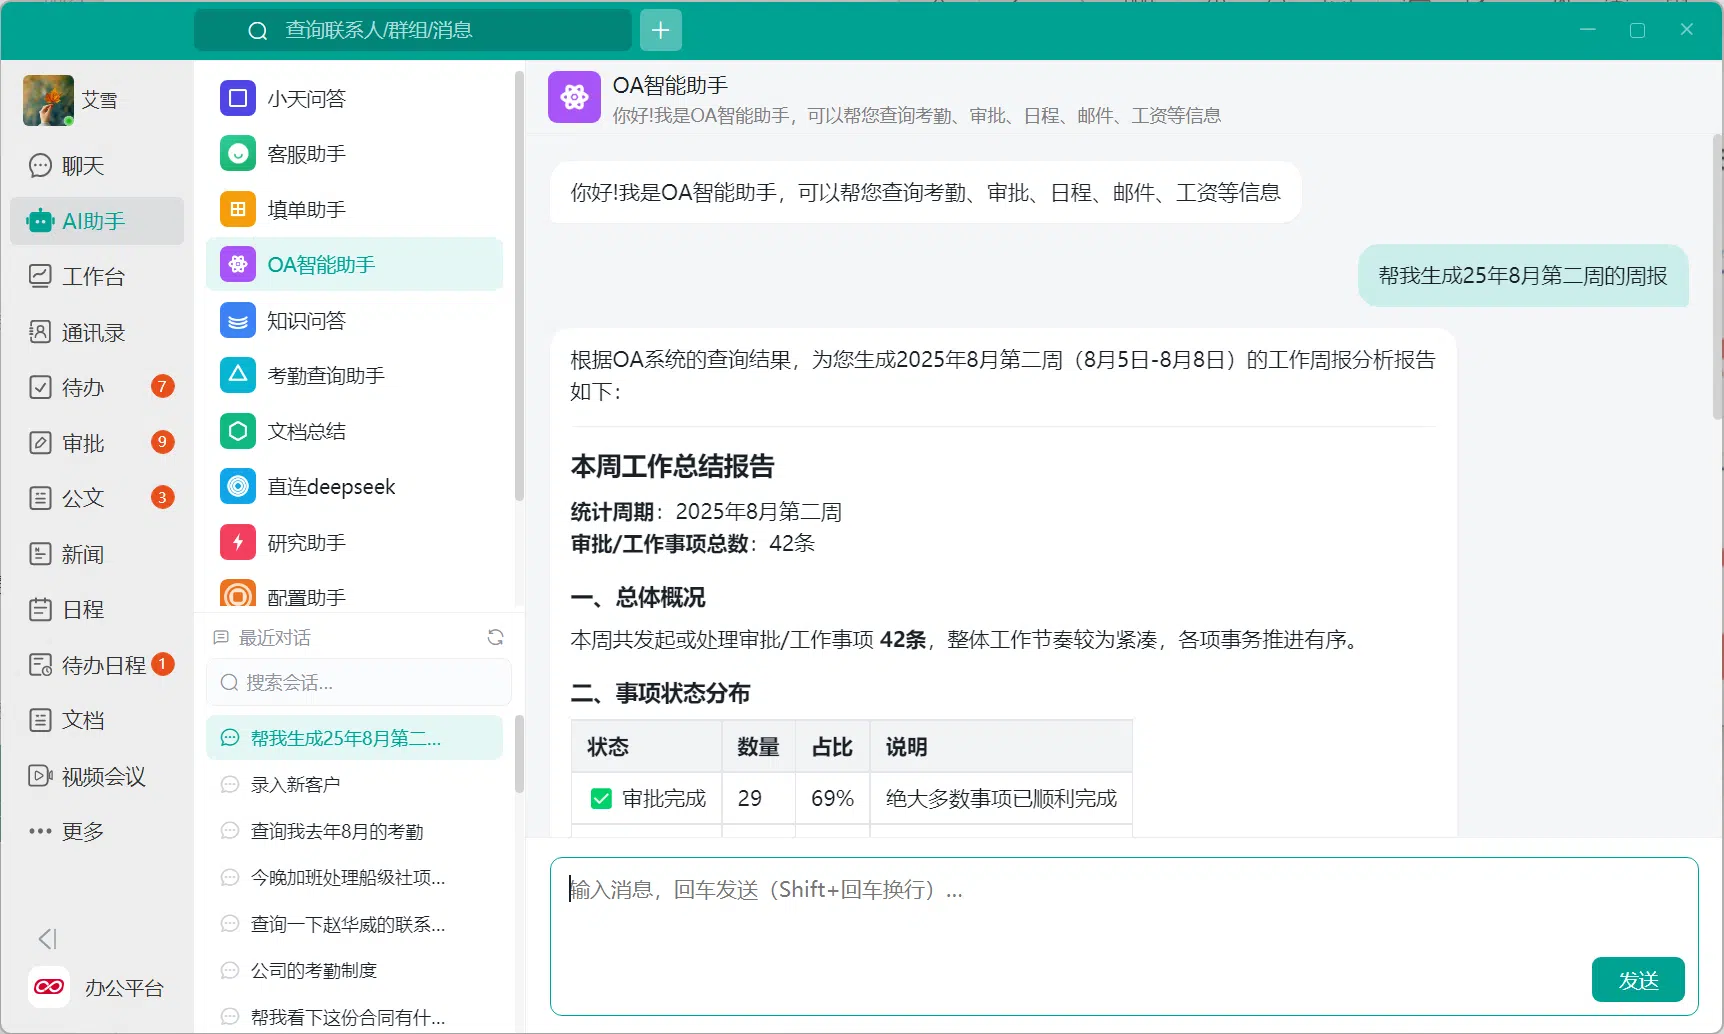1724x1034 pixels.
Task: Open 审批 approvals list
Action: tap(97, 443)
